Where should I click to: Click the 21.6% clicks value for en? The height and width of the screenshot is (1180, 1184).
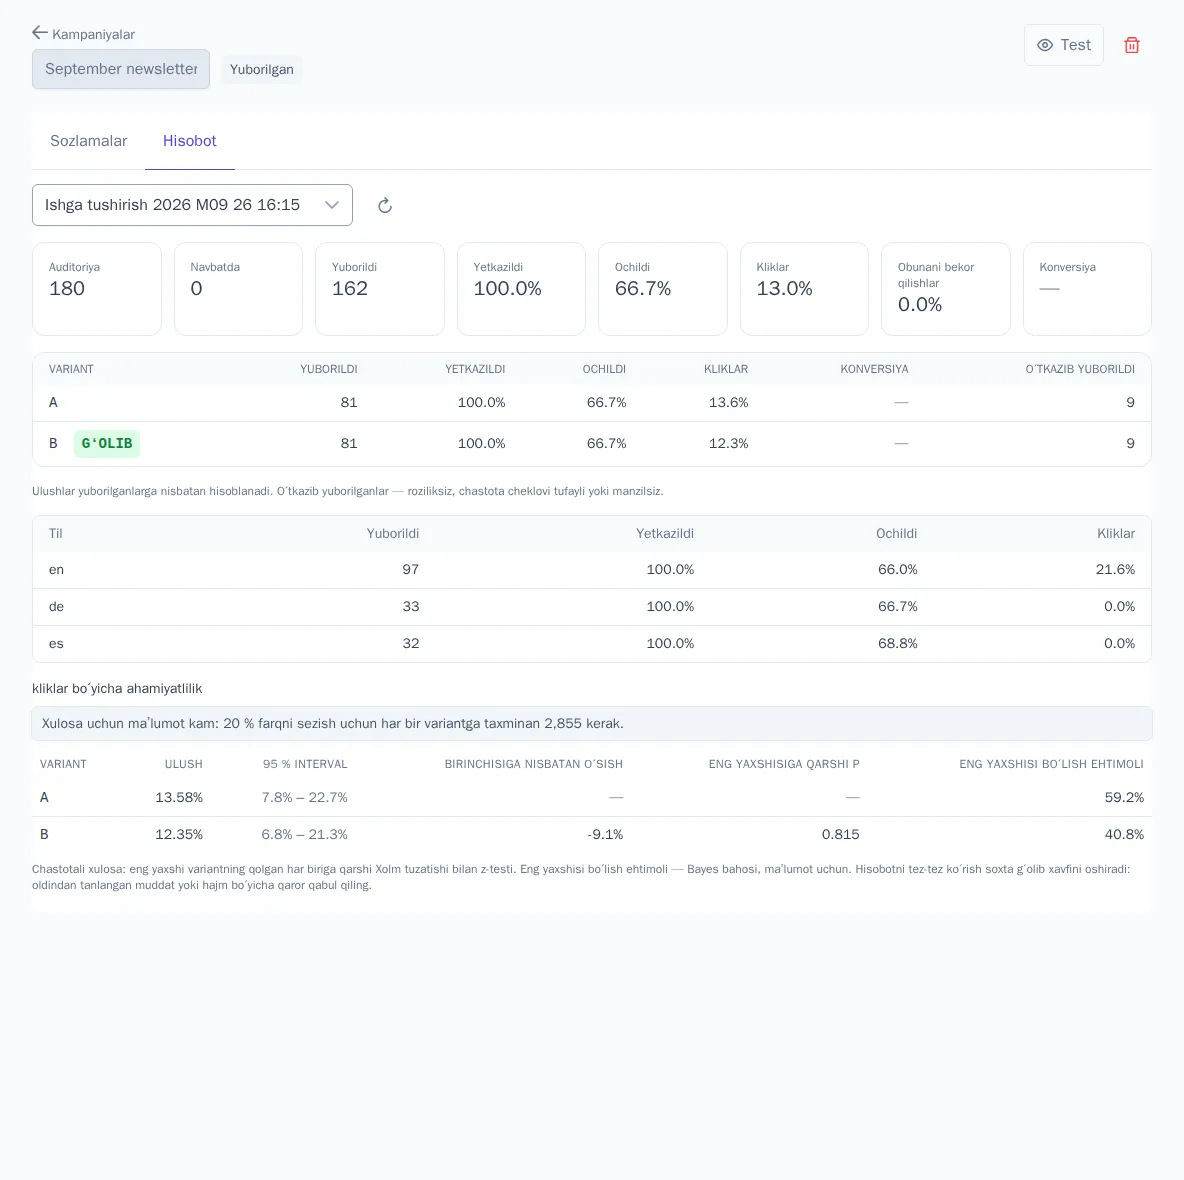1115,569
